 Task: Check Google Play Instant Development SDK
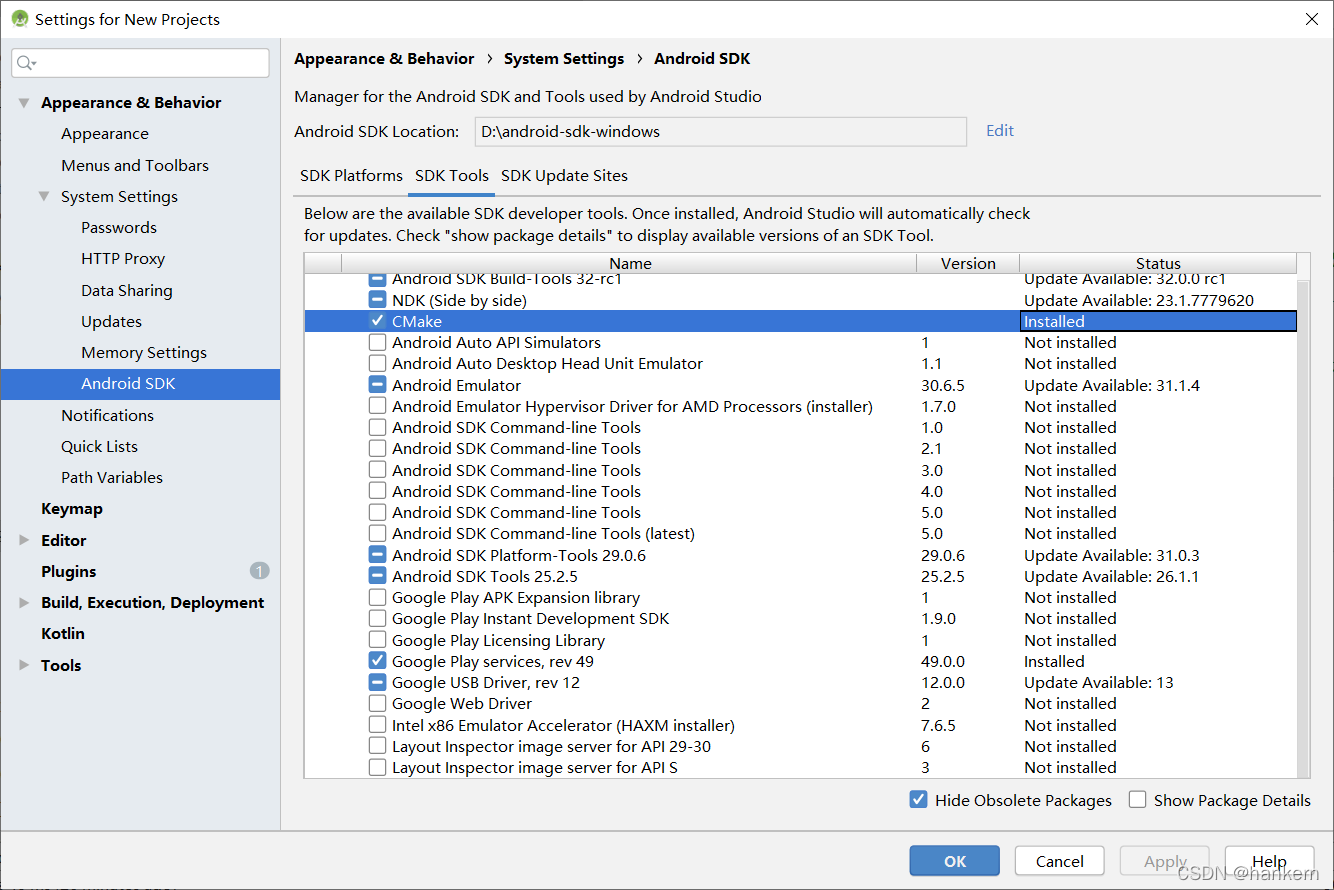[377, 618]
